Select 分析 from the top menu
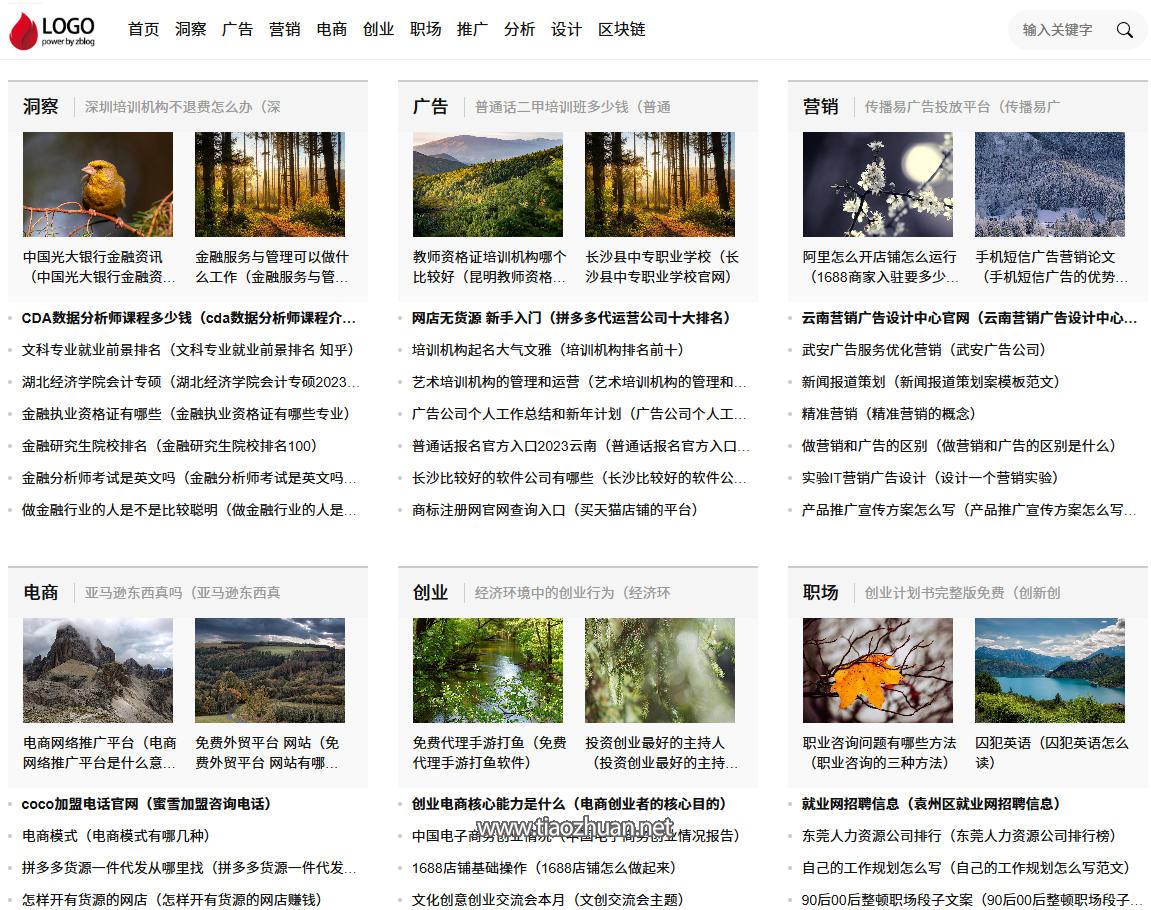This screenshot has height=910, width=1151. point(519,29)
